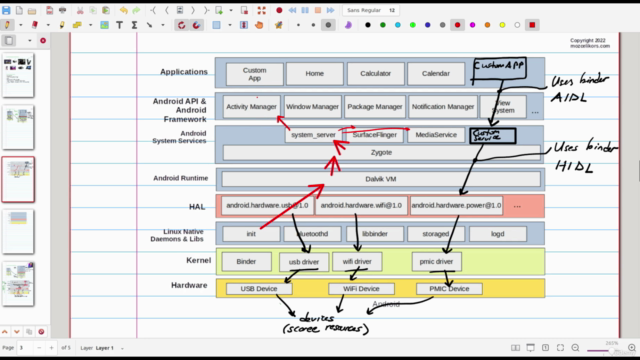
Task: Create a new document
Action: click(x=19, y=10)
